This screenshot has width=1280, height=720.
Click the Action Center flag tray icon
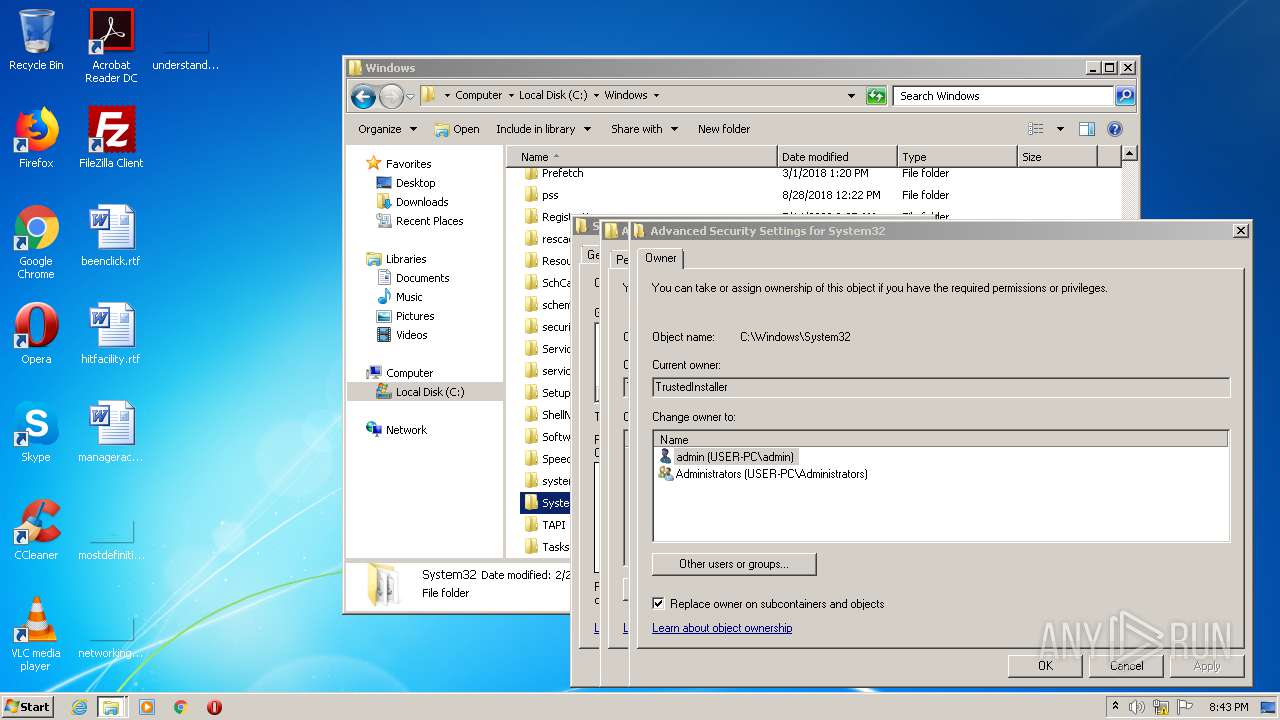[1184, 707]
